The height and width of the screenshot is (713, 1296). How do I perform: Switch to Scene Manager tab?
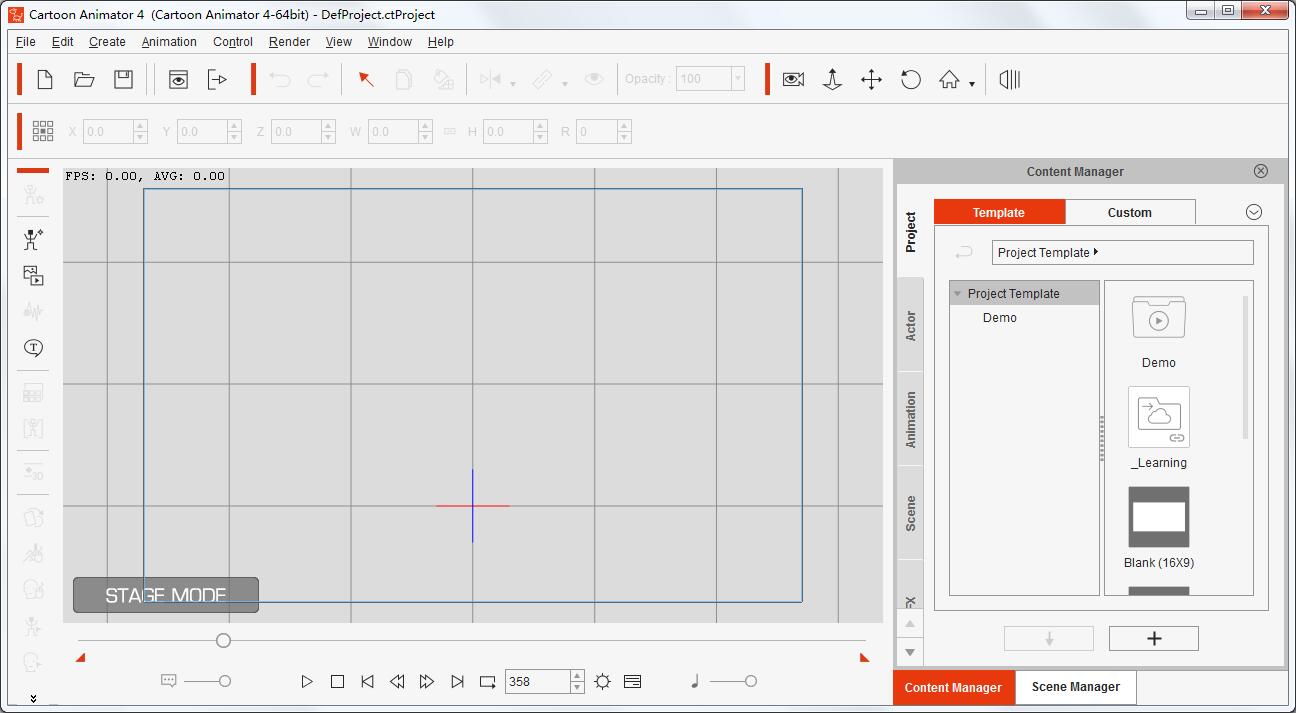[x=1075, y=687]
